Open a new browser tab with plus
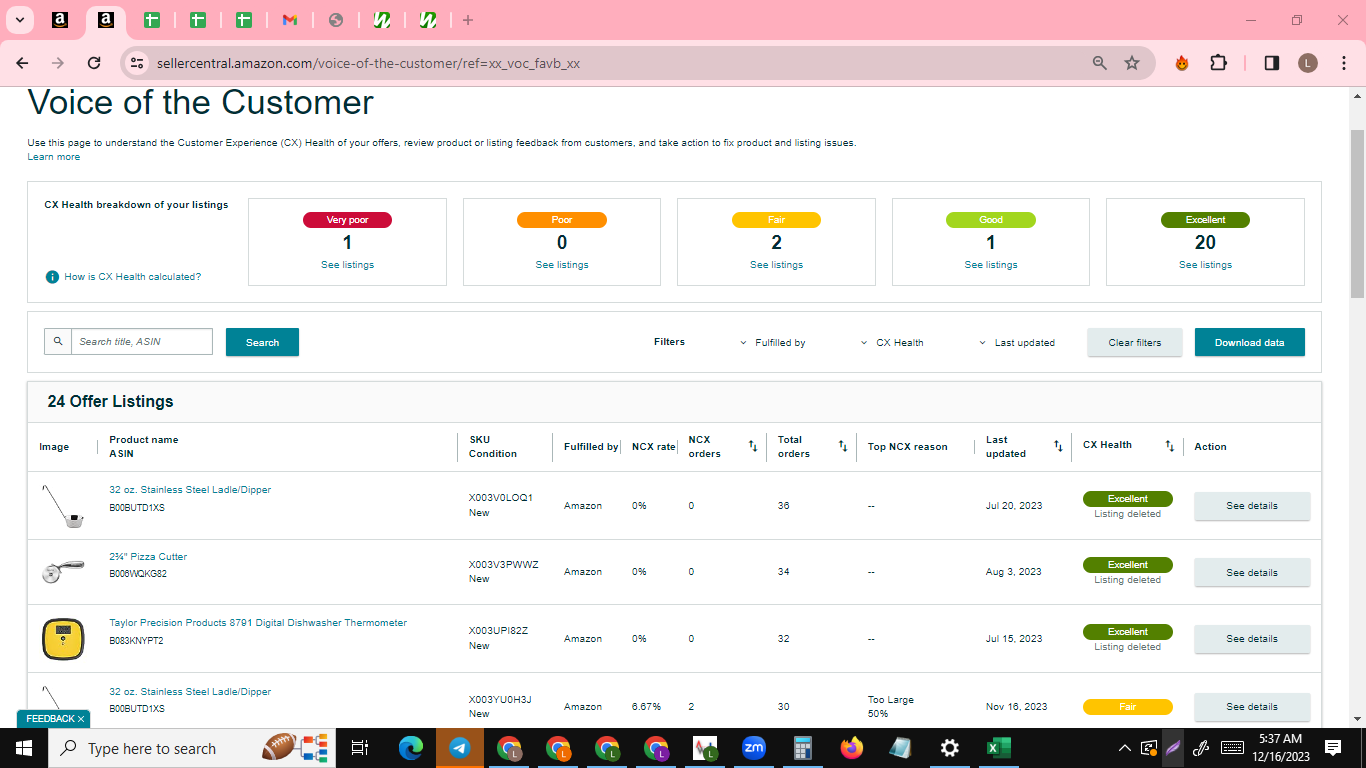The height and width of the screenshot is (768, 1366). 468,20
